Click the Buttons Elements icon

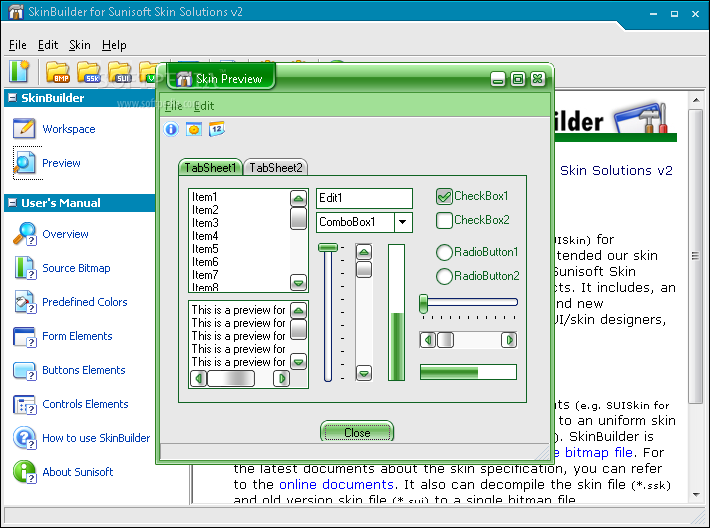pyautogui.click(x=24, y=370)
